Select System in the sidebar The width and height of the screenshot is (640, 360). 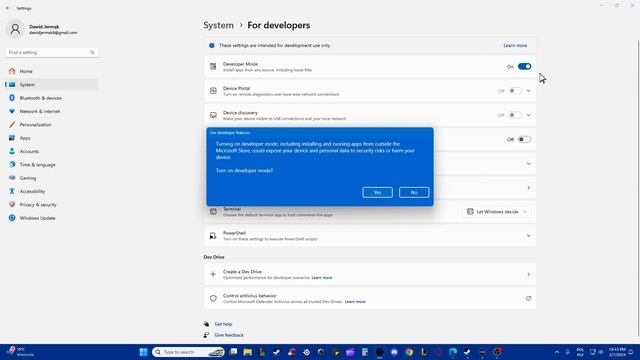click(52, 84)
